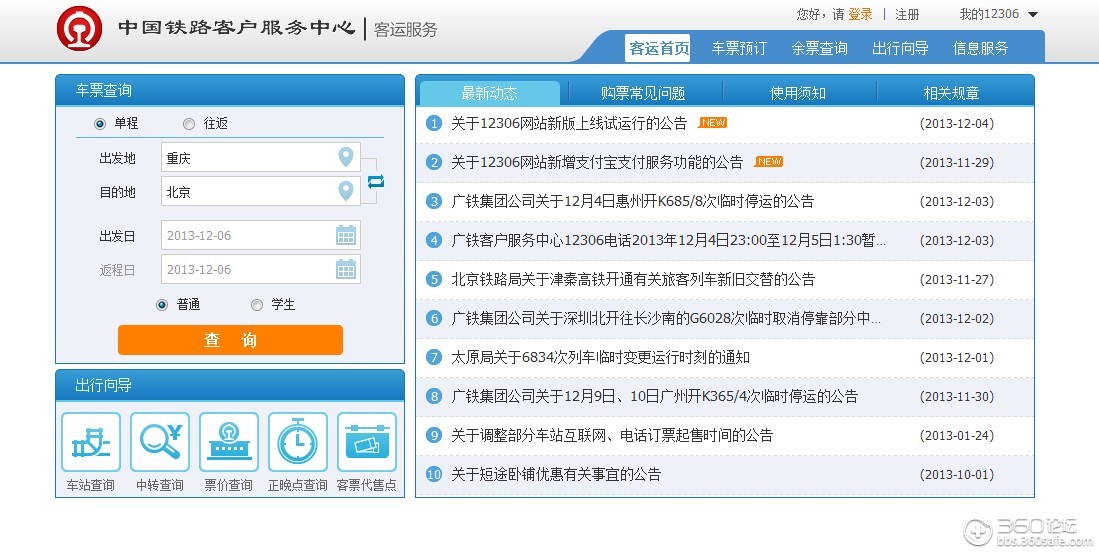Click the 登录 login link
Viewport: 1099px width, 552px height.
click(860, 14)
